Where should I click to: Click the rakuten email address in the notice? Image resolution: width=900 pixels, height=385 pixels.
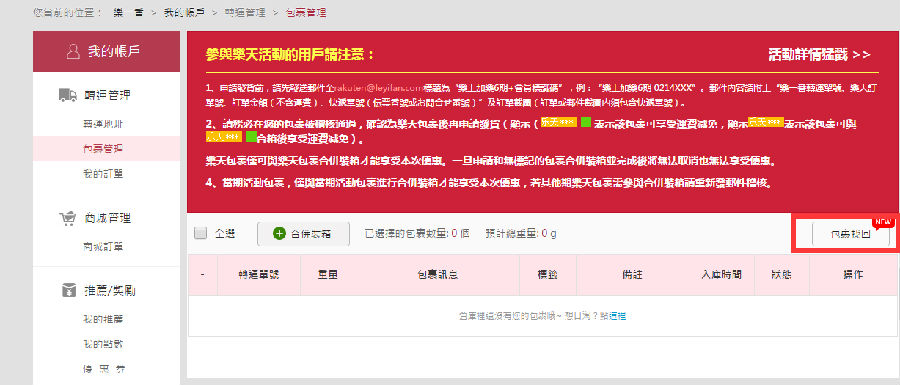(378, 88)
